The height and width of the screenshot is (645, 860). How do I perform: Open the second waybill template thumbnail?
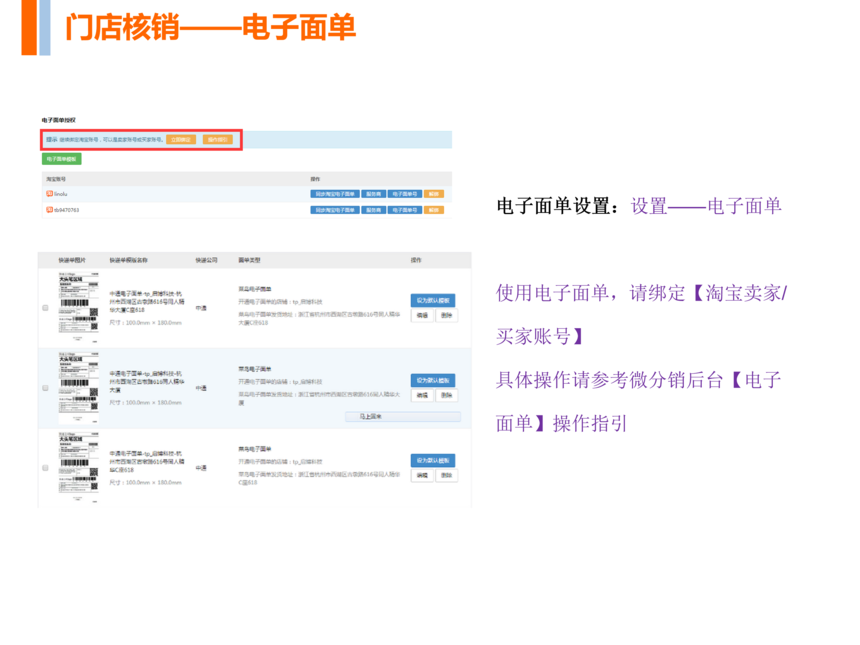[78, 383]
